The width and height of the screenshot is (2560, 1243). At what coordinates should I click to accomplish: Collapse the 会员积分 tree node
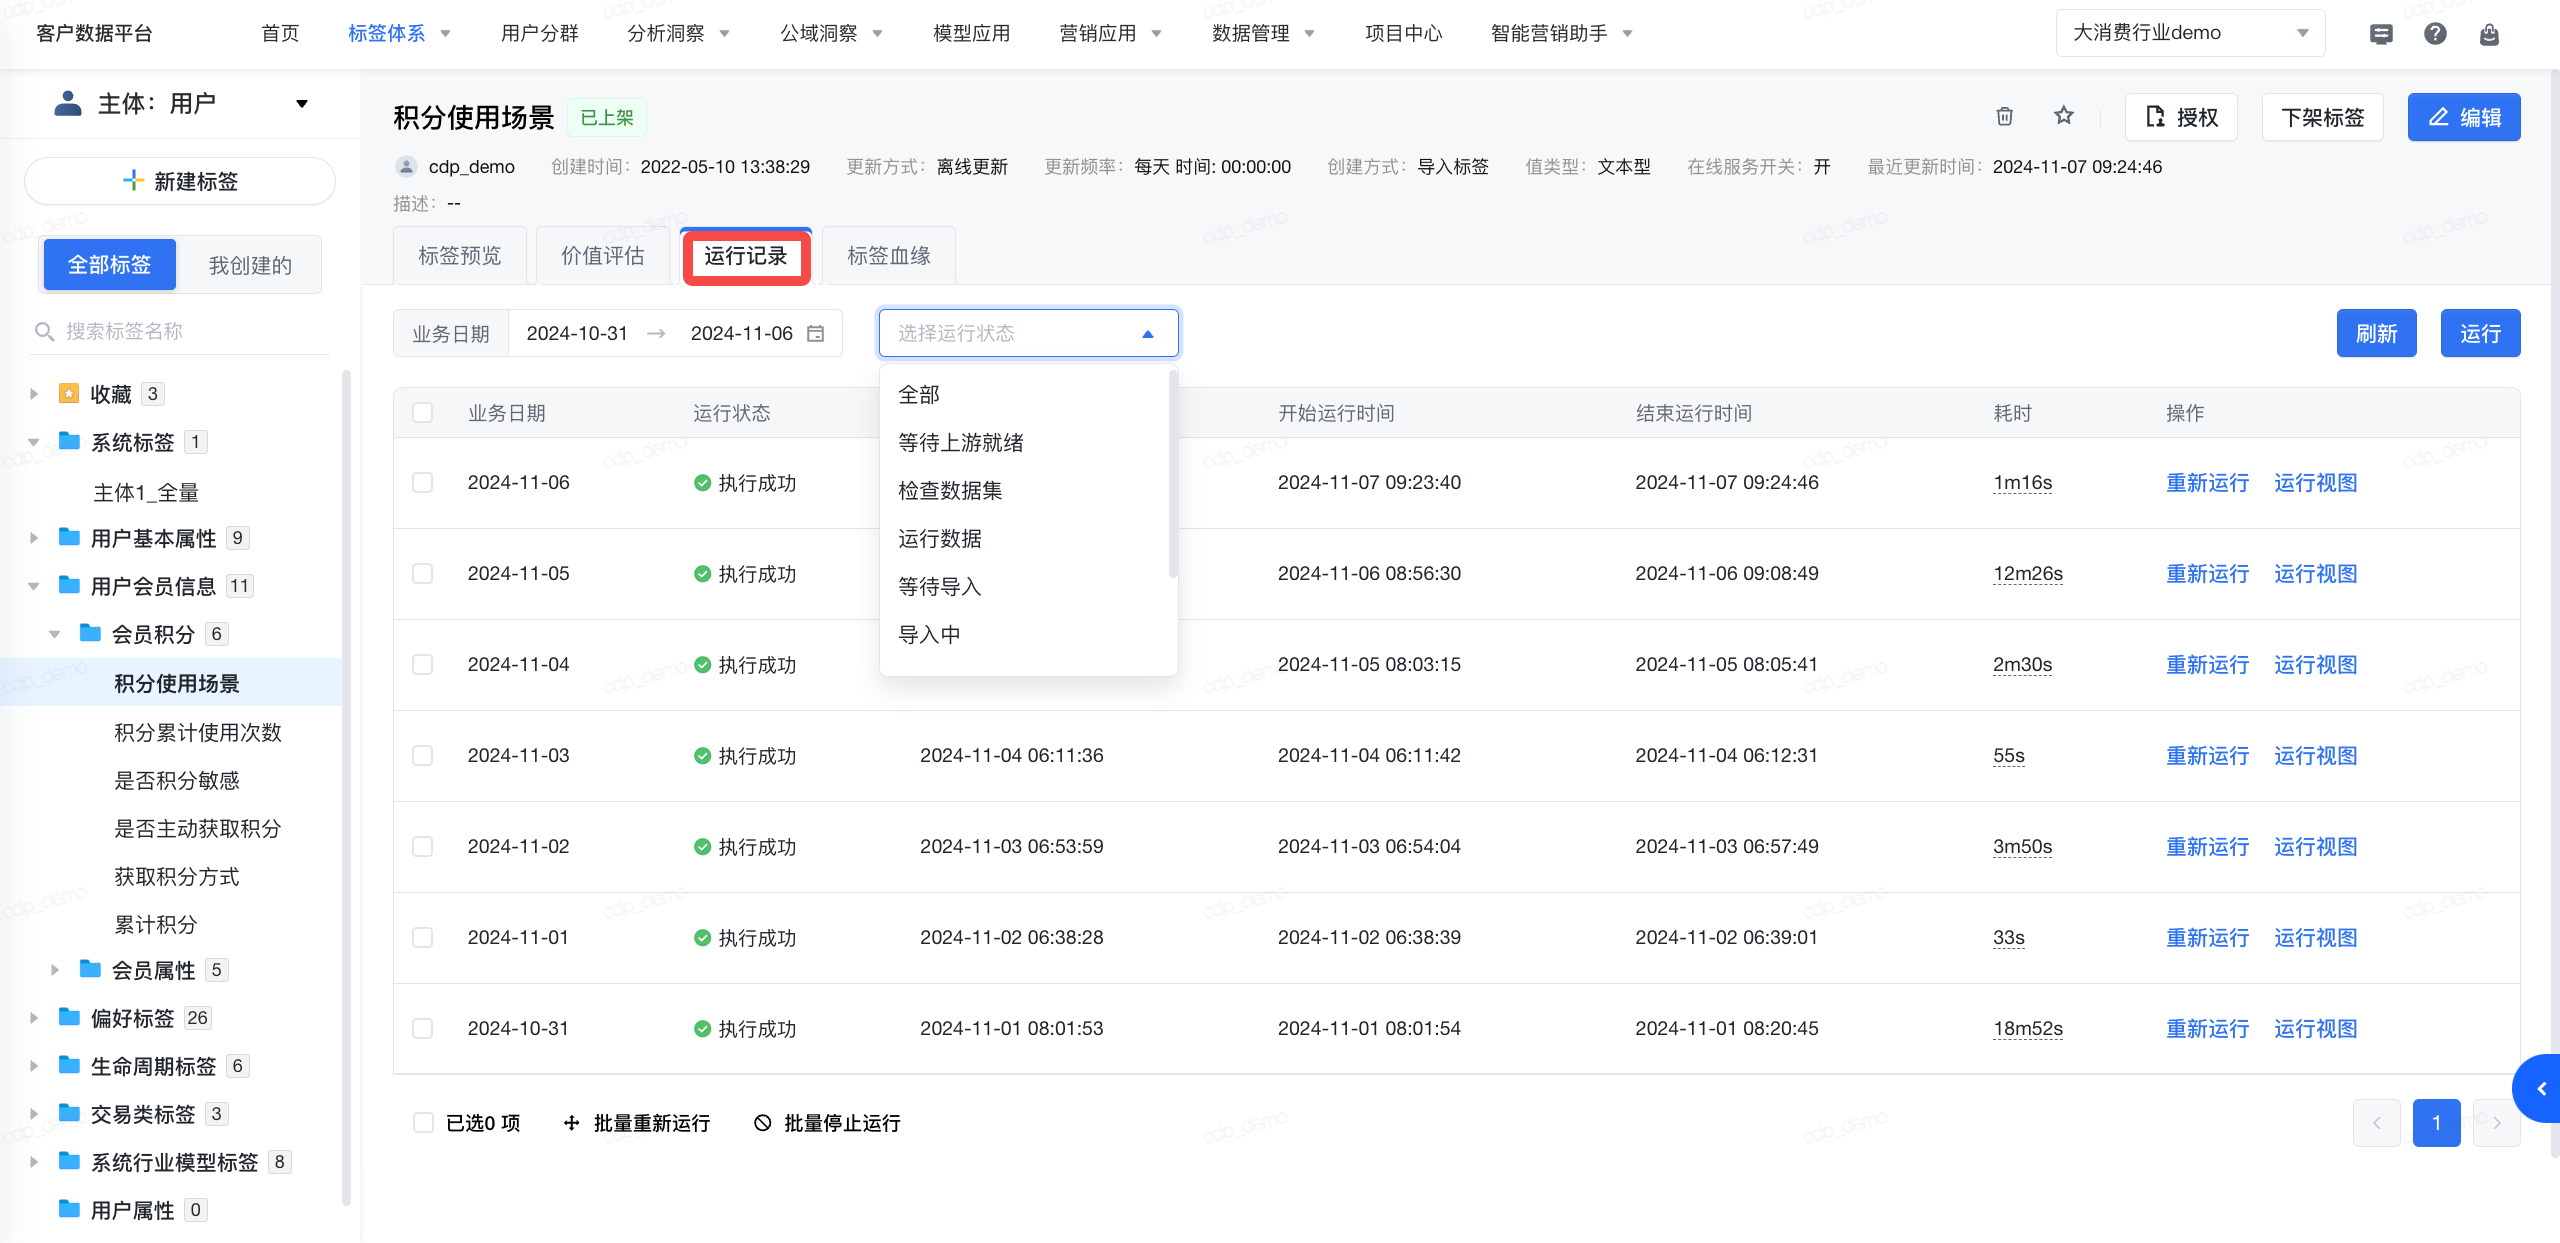[x=55, y=634]
